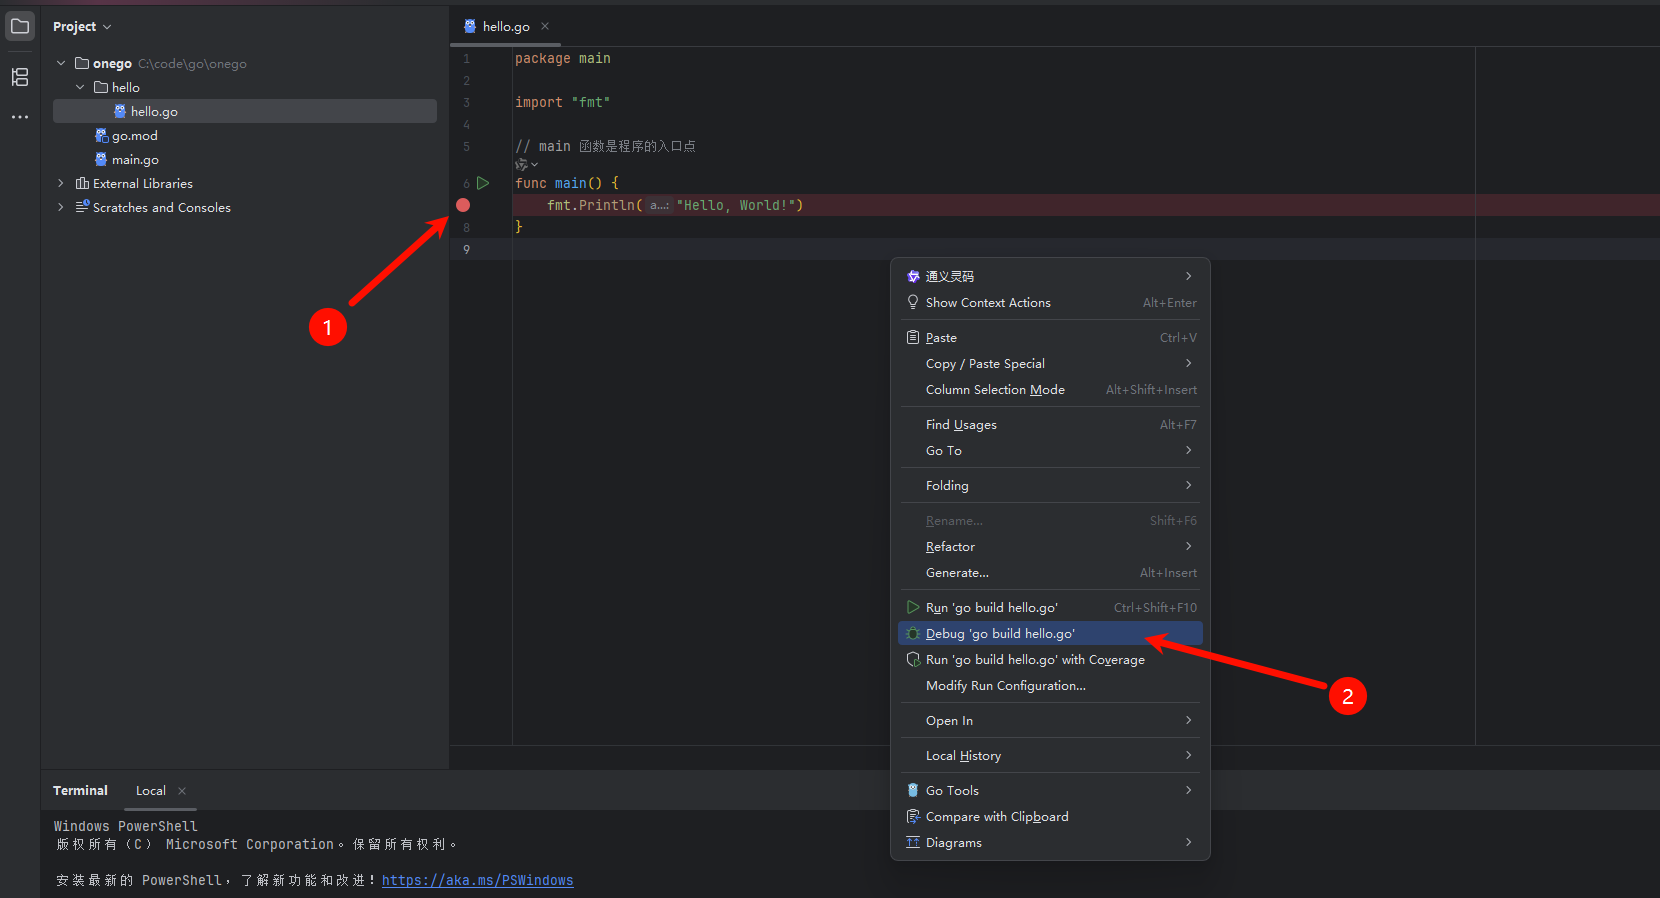Click the three-dots more tool windows icon
1660x898 pixels.
(20, 117)
